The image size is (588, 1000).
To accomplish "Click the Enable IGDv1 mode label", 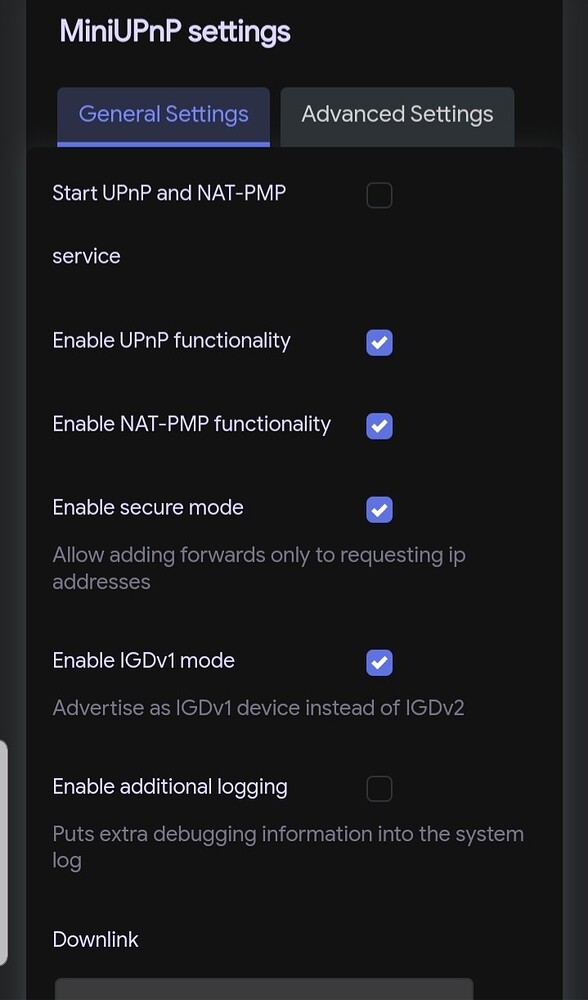I will coord(143,660).
